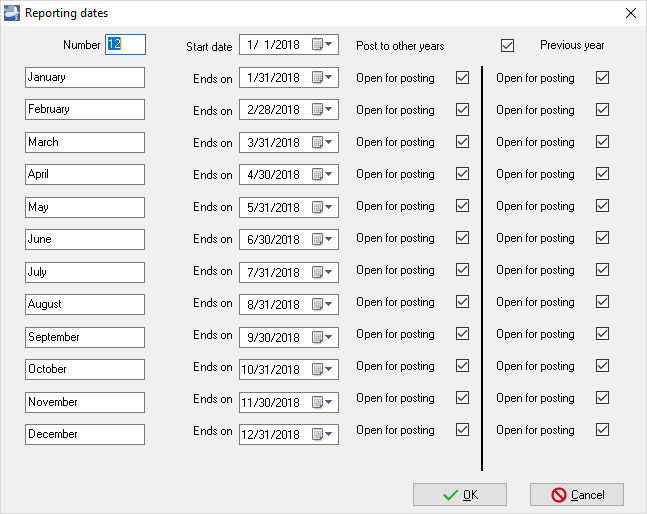
Task: Click the calendar icon for June end date
Action: coord(318,239)
